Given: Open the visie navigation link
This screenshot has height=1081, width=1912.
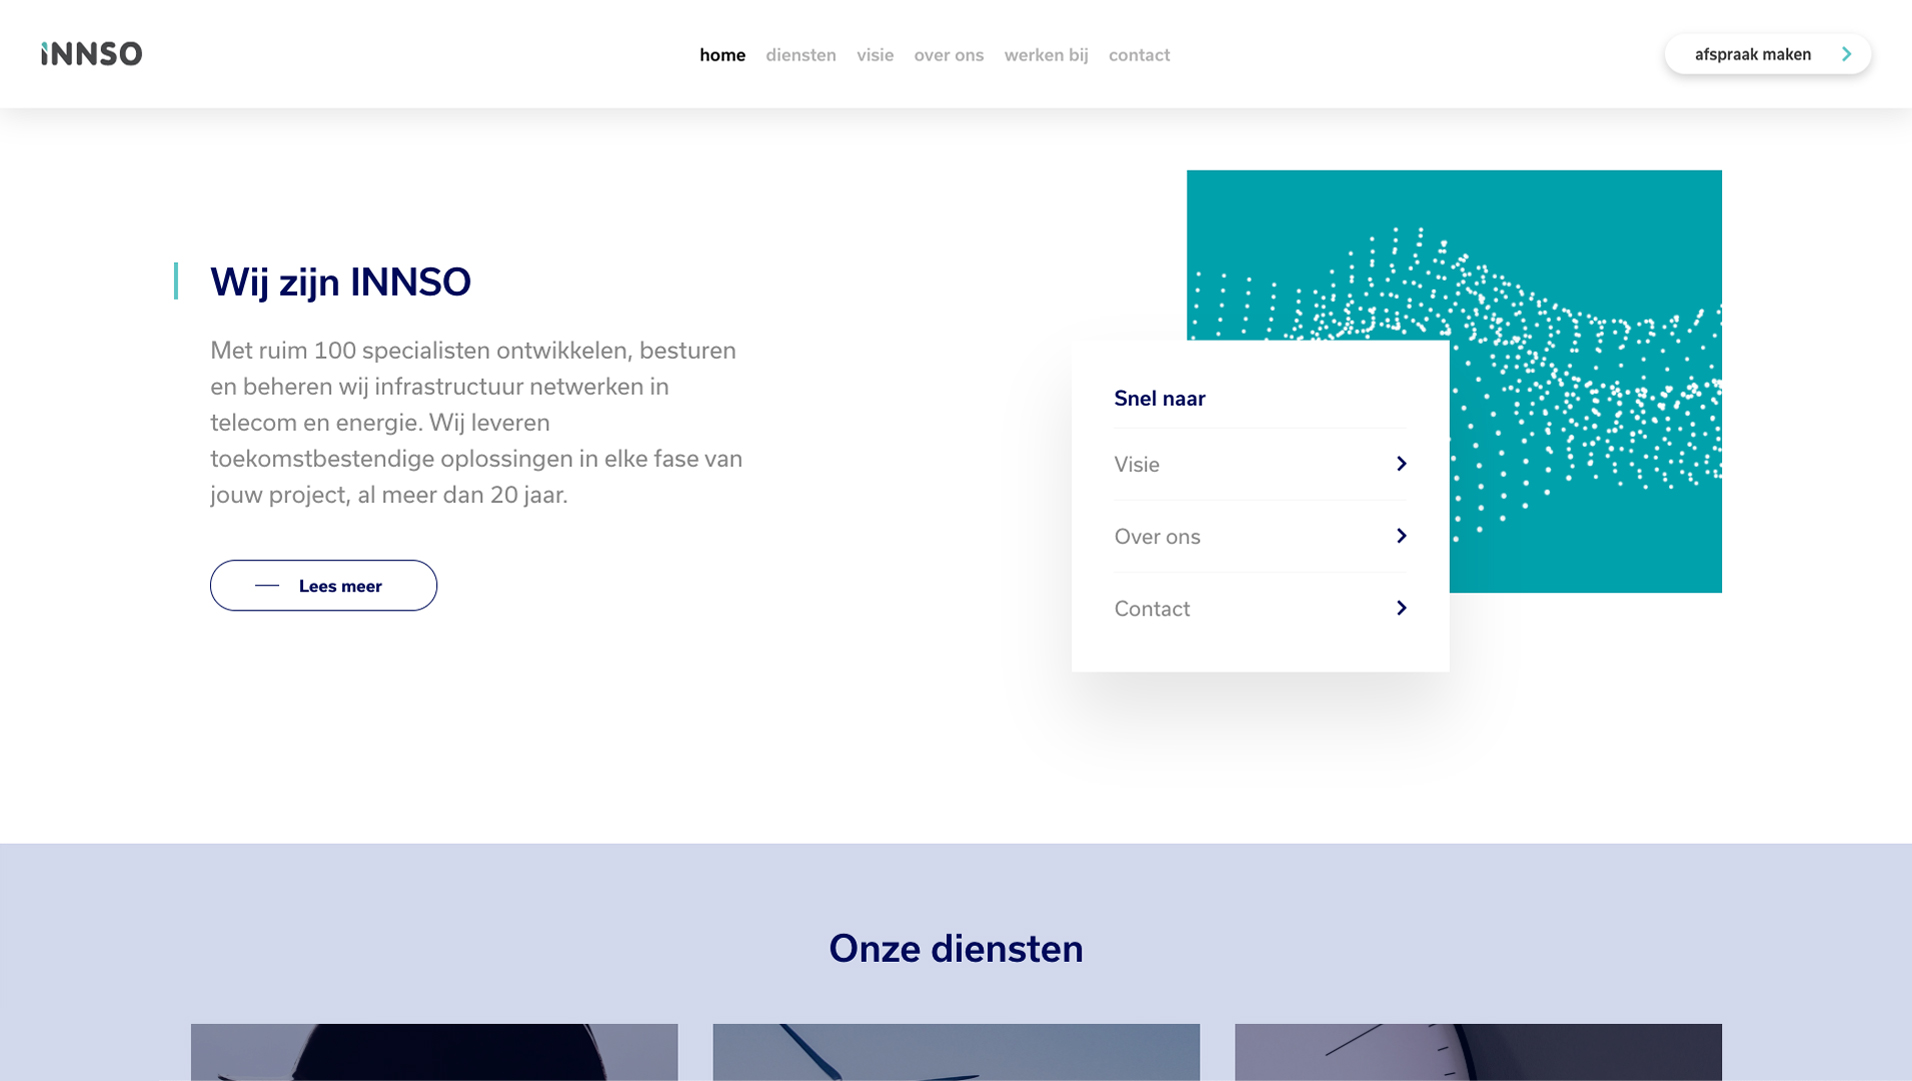Looking at the screenshot, I should [874, 55].
